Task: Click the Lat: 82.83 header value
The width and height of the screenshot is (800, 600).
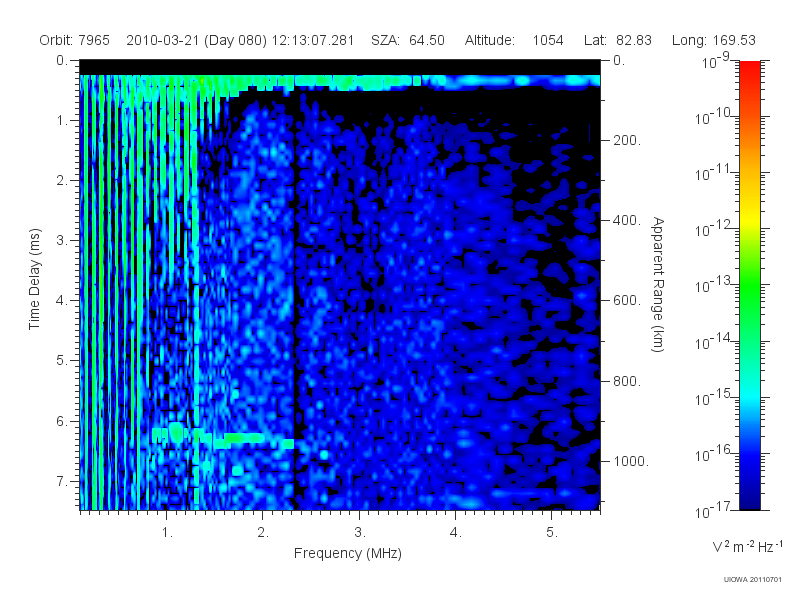Action: click(x=618, y=40)
